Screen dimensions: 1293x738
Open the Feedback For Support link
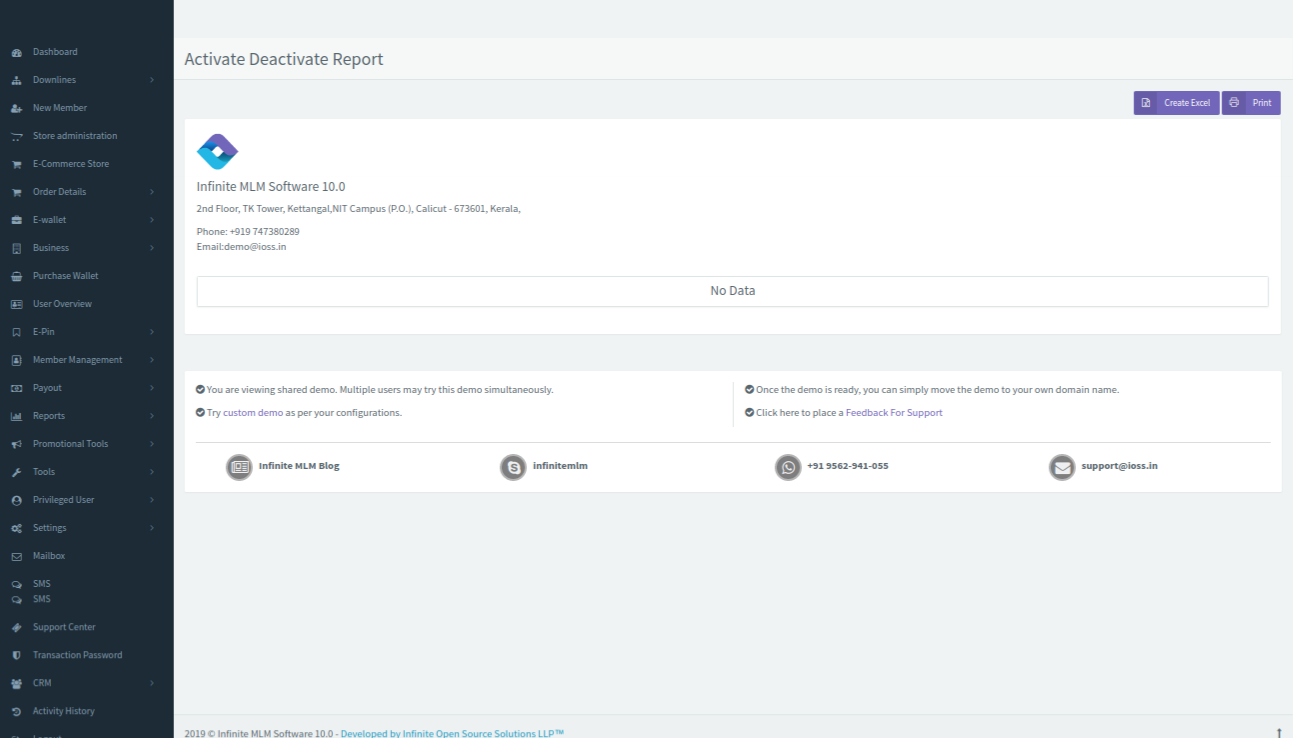click(x=894, y=413)
